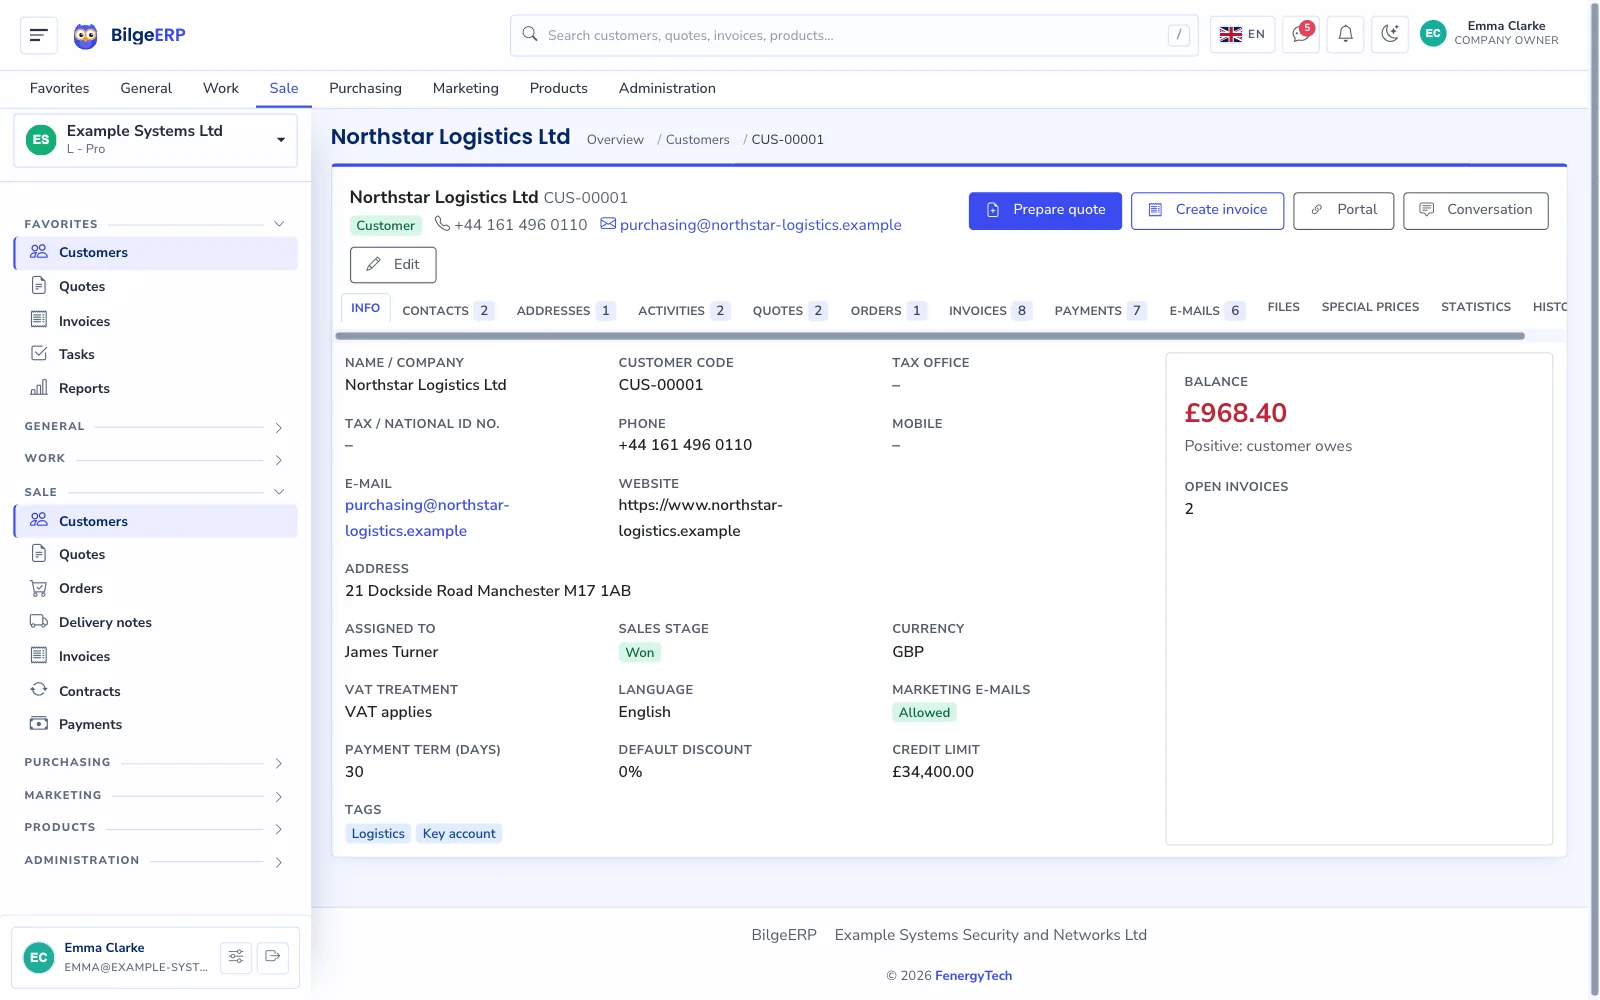Open the customer Portal button
Screen dimensions: 1600x1000
tap(1343, 210)
